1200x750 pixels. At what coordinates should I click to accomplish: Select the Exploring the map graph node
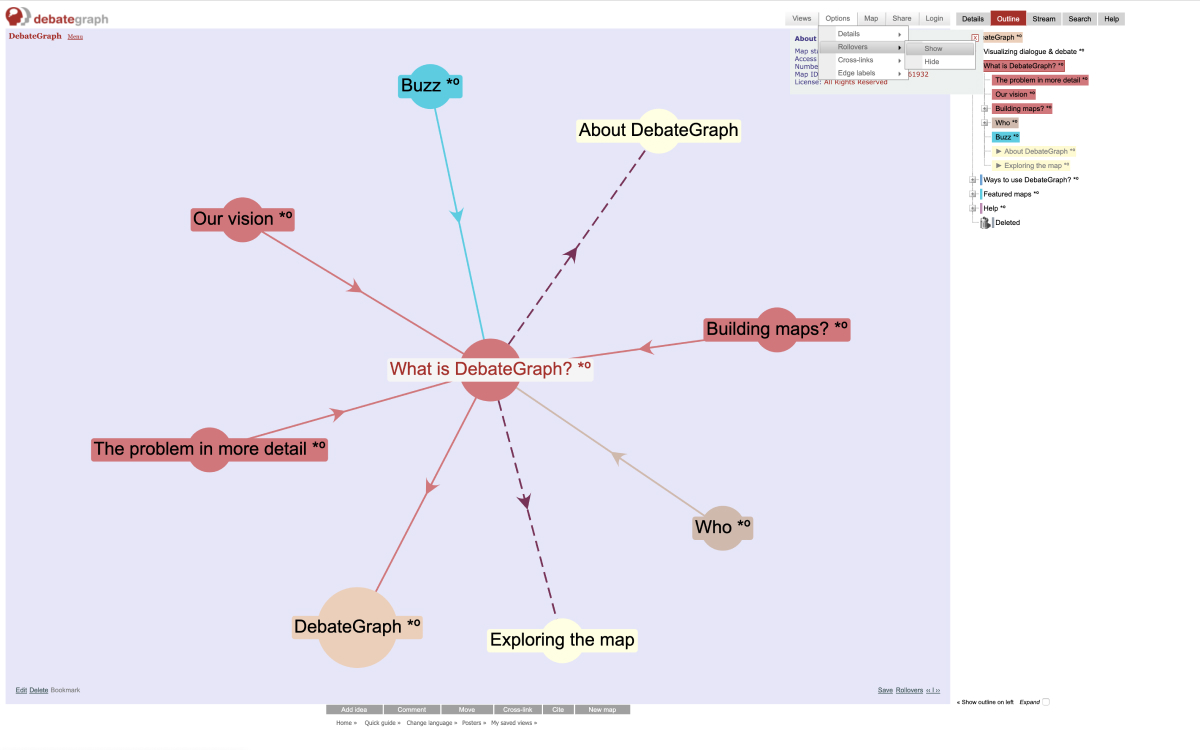pyautogui.click(x=561, y=640)
